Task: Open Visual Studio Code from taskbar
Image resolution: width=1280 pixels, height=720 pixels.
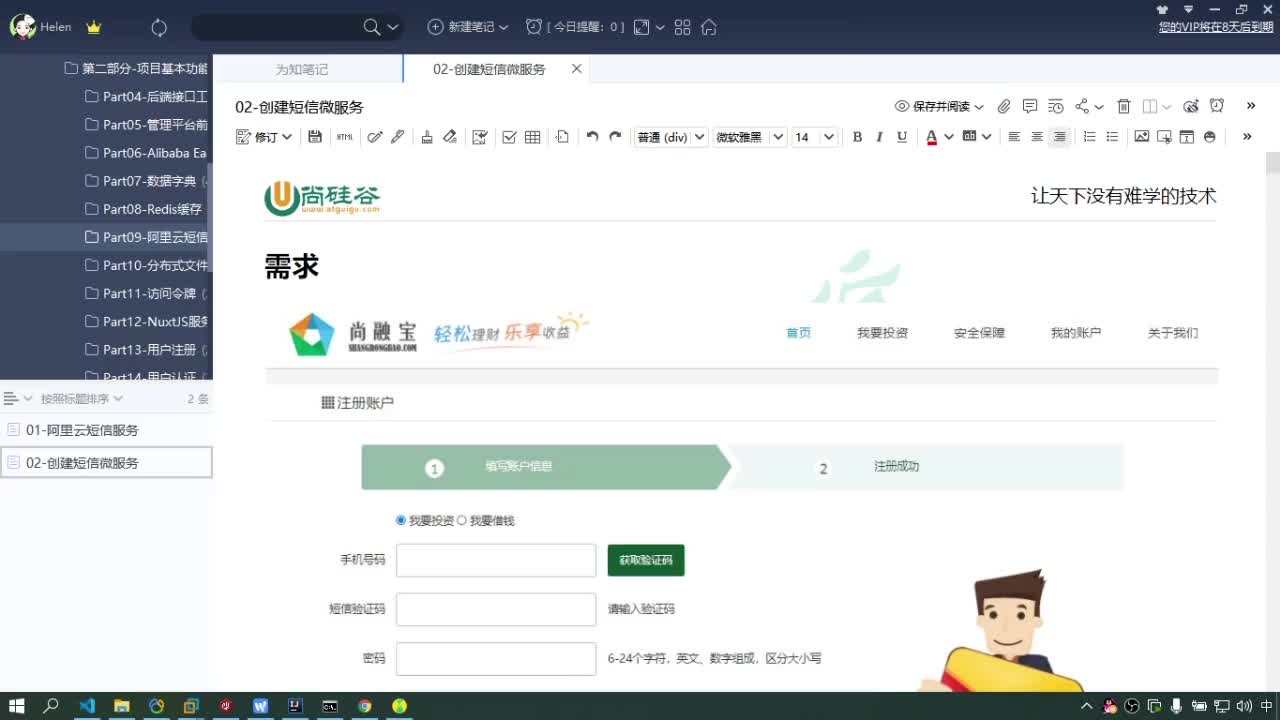Action: 87,706
